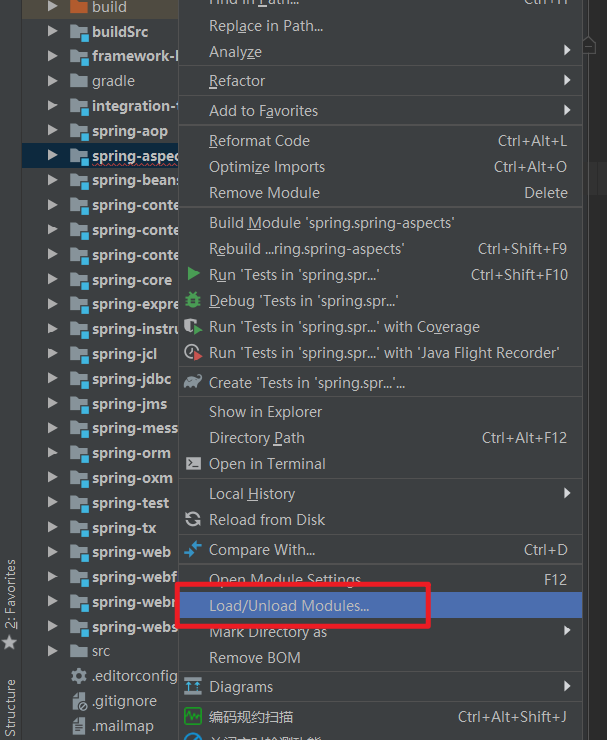Click the buildSrc module folder icon
This screenshot has width=607, height=740.
tap(79, 32)
